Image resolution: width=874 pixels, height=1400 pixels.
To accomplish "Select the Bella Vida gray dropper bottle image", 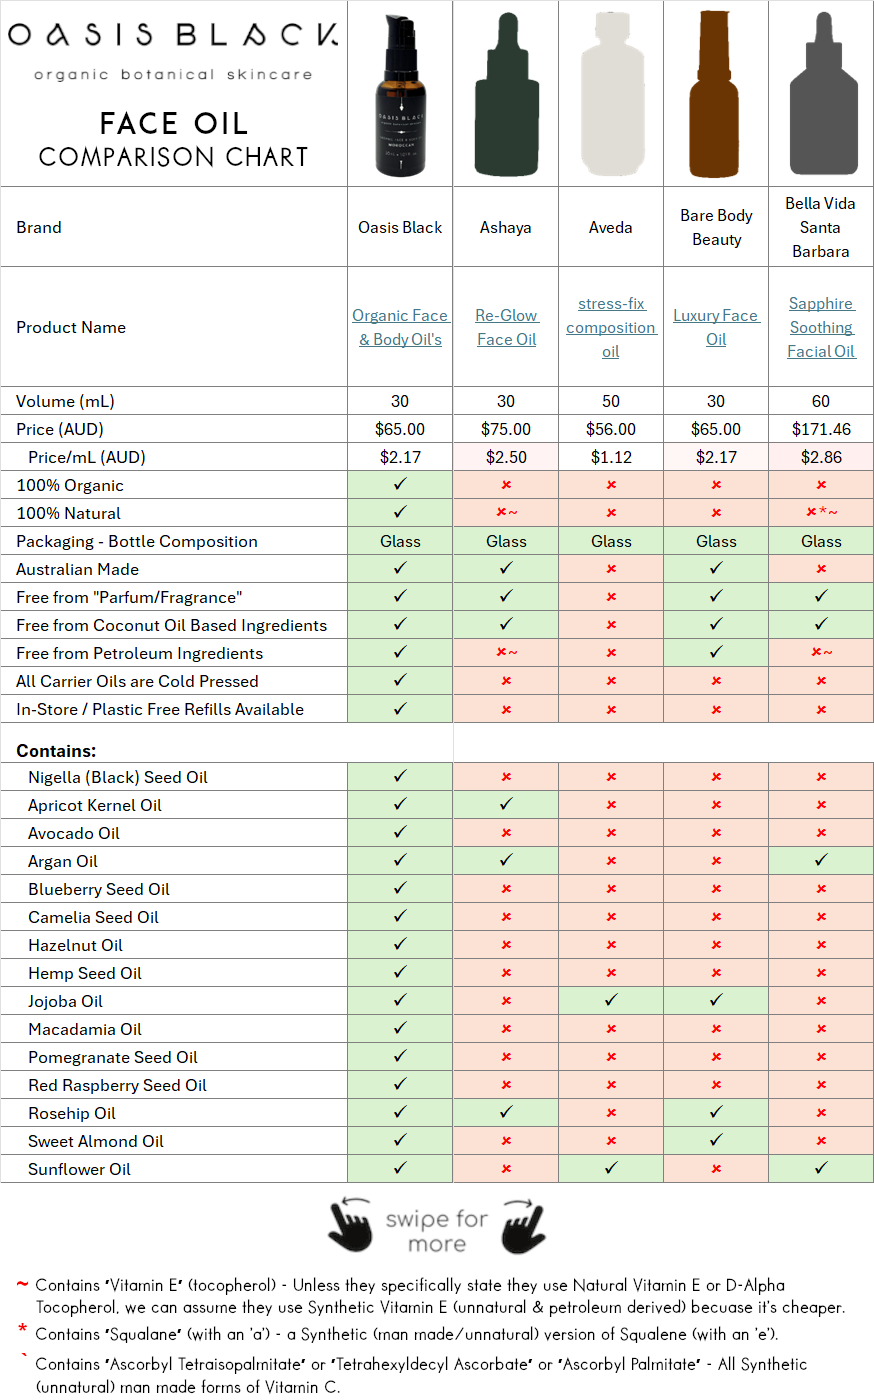I will (820, 93).
